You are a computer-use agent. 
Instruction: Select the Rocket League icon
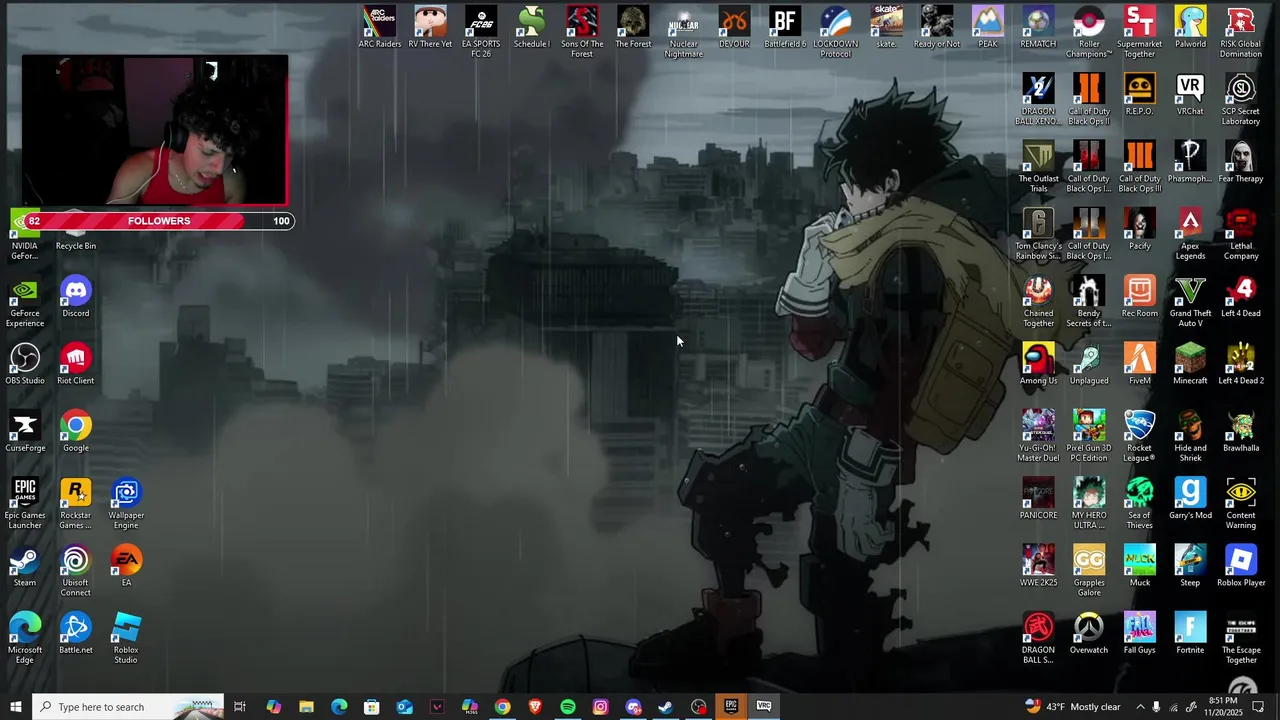click(x=1139, y=435)
